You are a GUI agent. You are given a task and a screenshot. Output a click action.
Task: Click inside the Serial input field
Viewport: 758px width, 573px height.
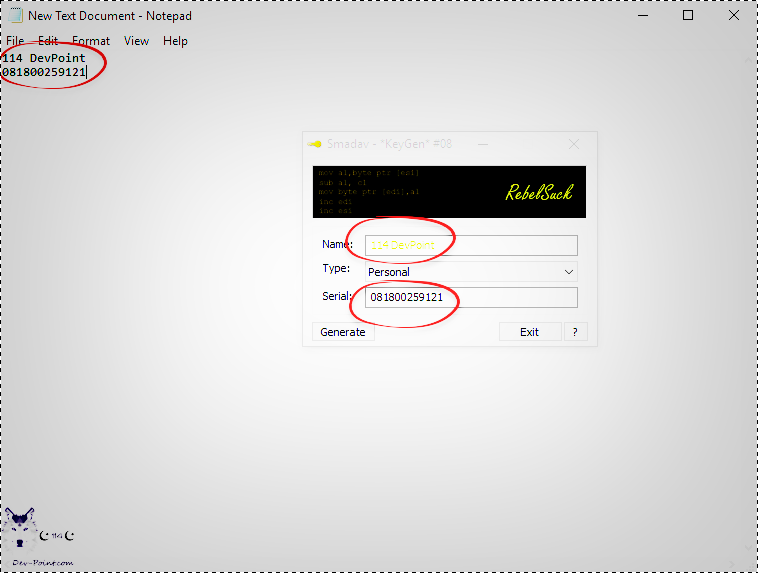[x=470, y=297]
